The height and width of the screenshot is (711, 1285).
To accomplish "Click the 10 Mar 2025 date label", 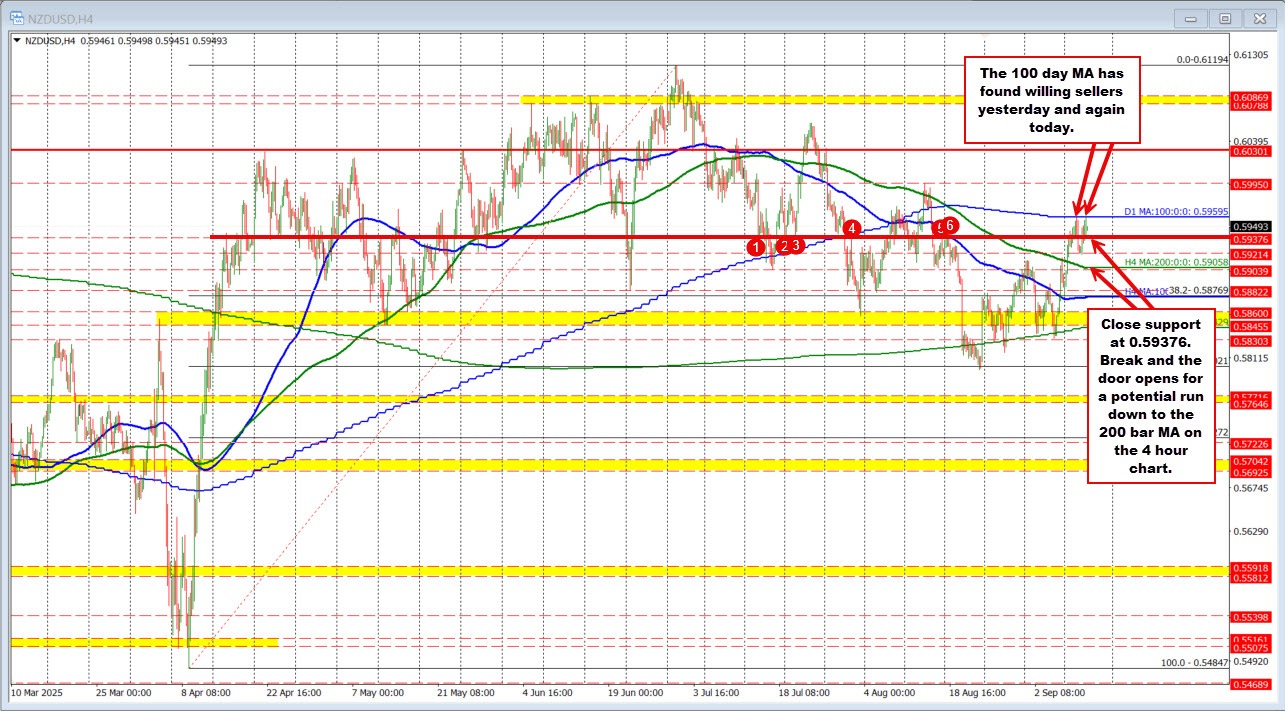I will click(x=37, y=691).
